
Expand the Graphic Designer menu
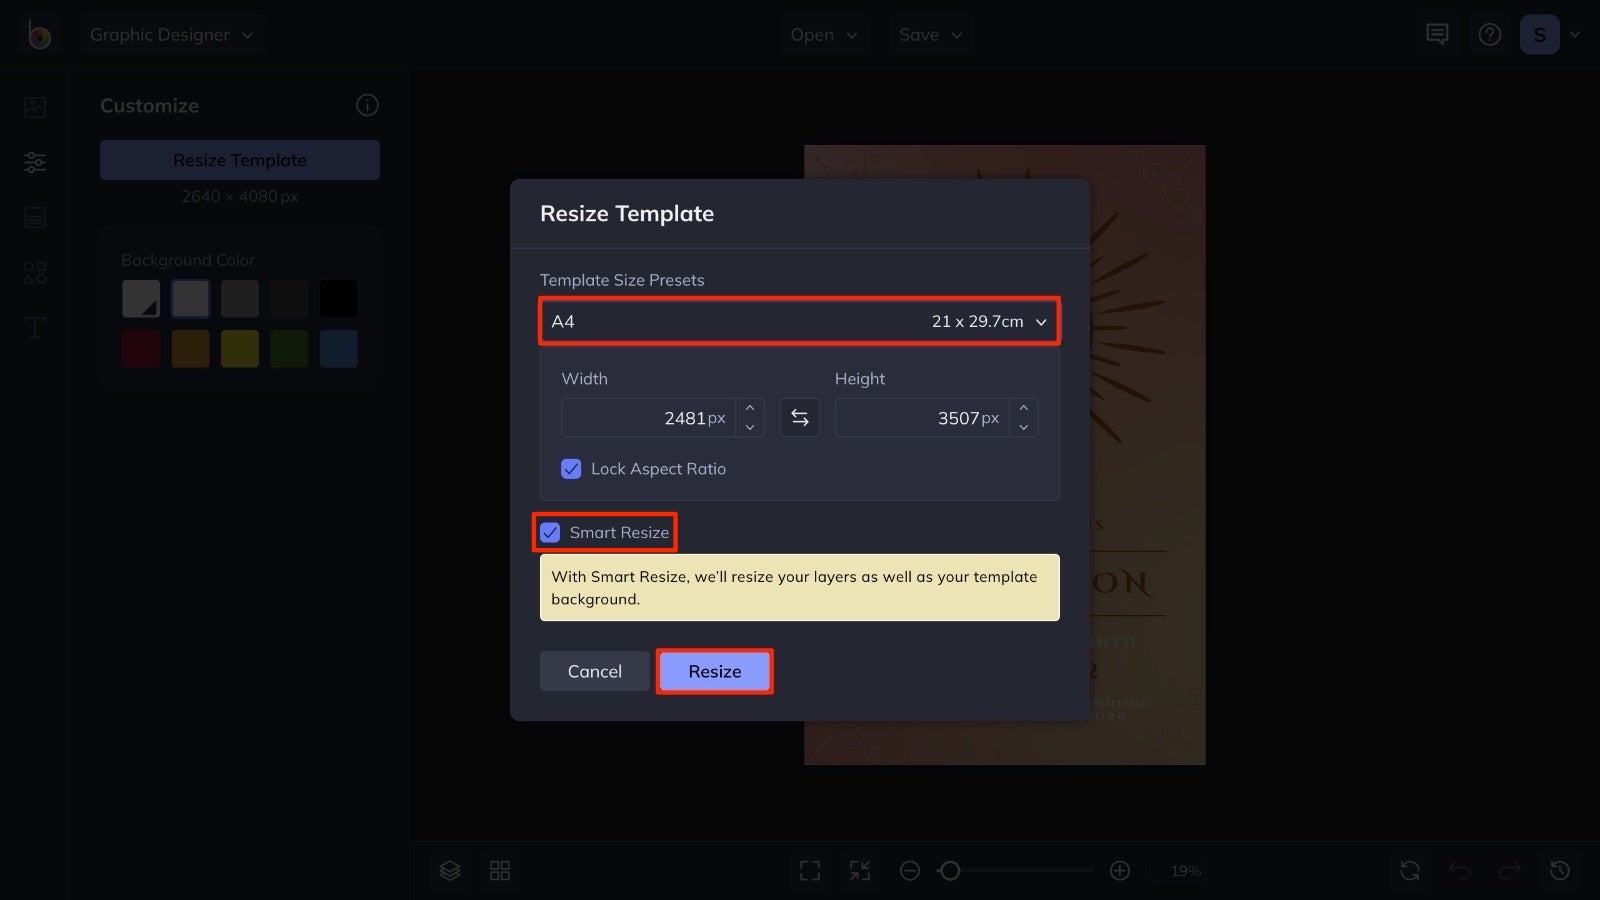pos(171,33)
